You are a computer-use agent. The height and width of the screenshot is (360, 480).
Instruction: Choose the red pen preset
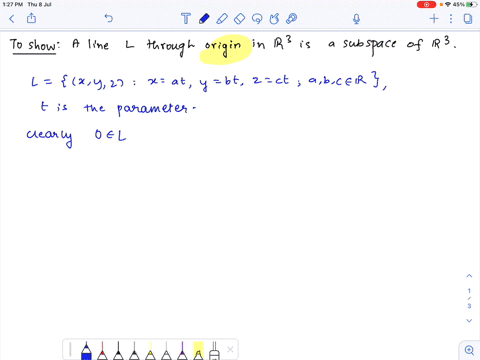[x=102, y=351]
